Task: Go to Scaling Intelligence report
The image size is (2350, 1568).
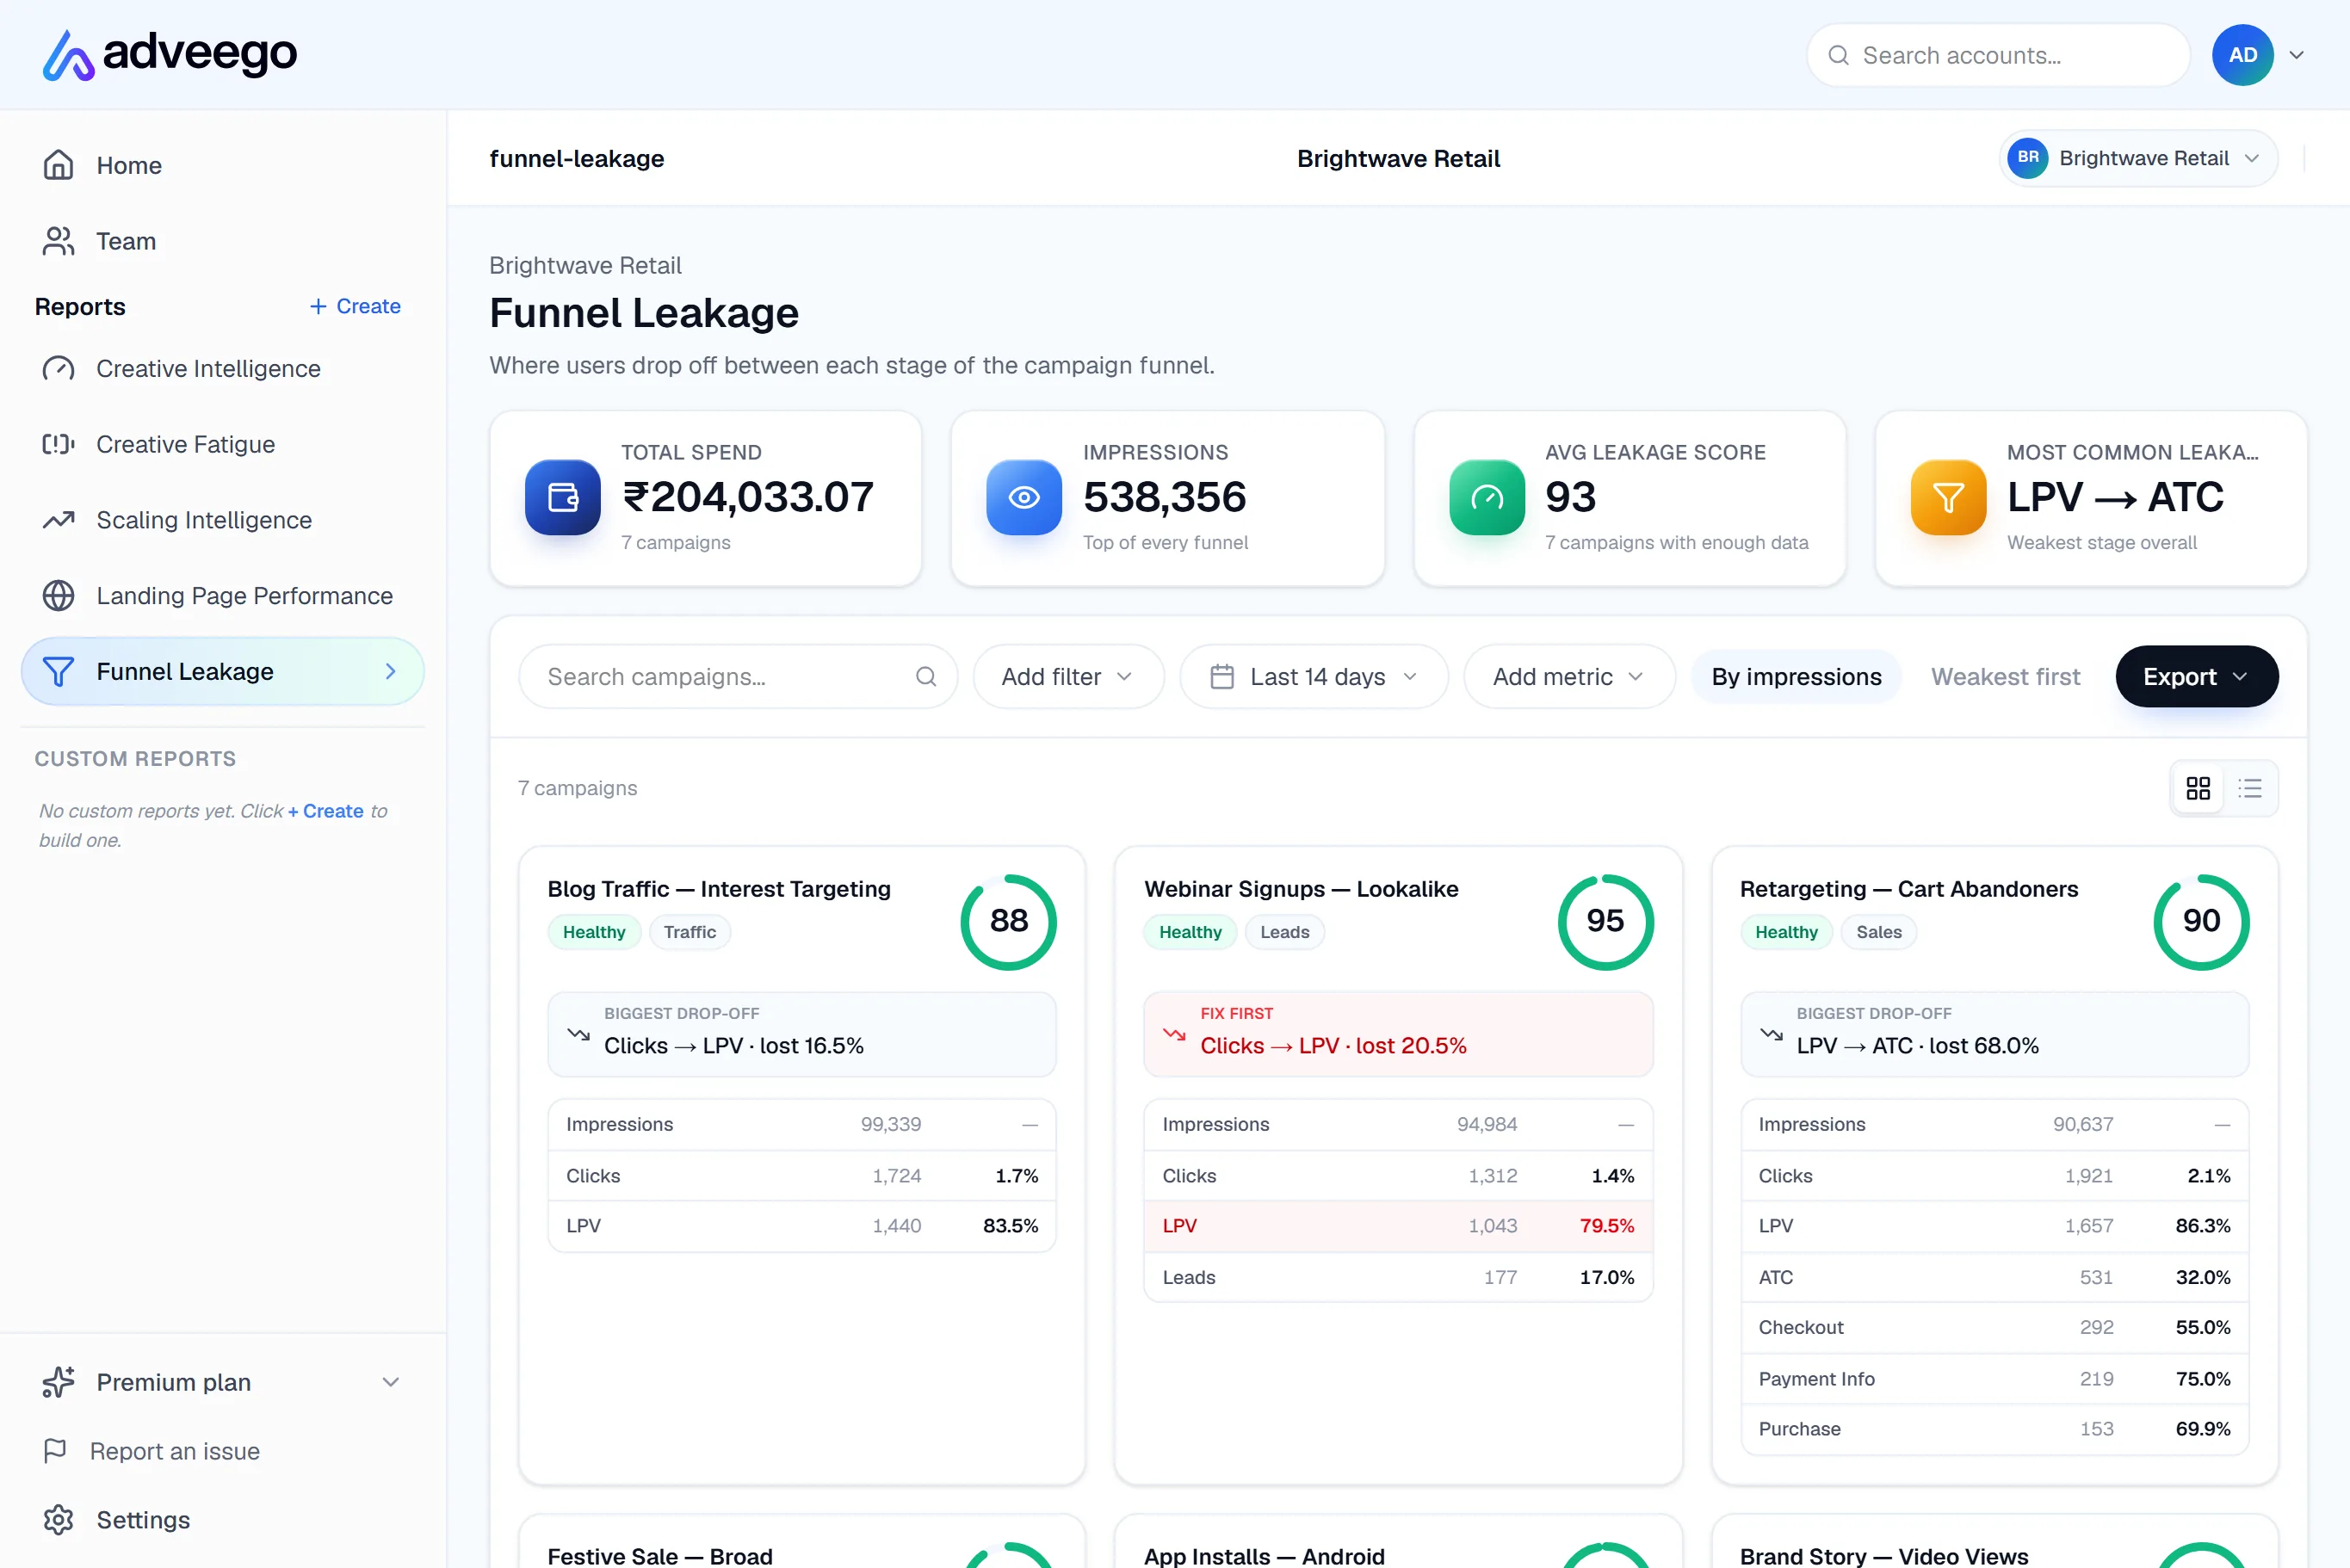Action: click(x=222, y=520)
